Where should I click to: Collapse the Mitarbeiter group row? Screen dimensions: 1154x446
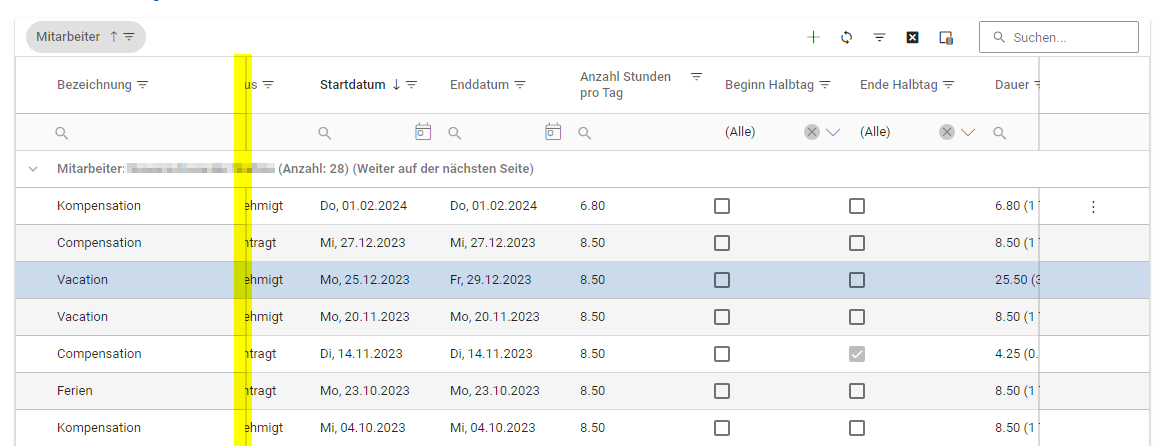[34, 169]
